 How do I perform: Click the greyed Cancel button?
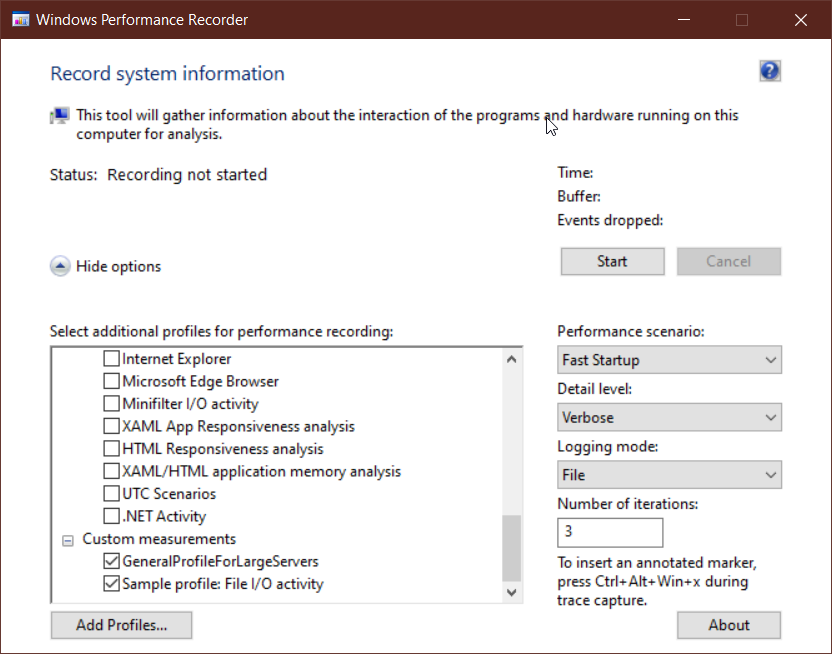click(x=729, y=261)
